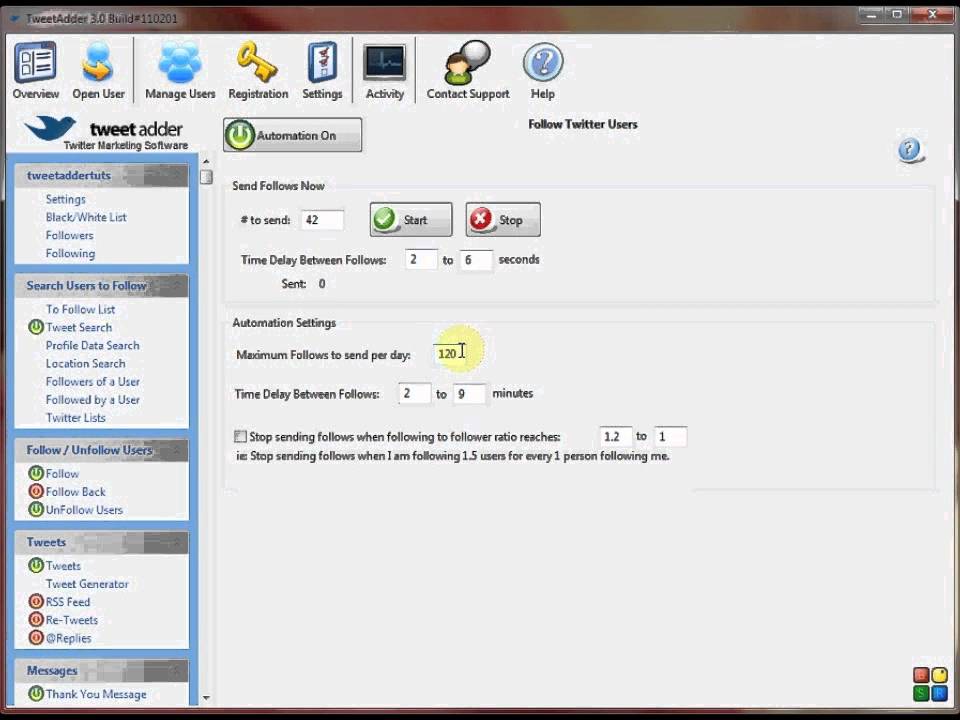The image size is (960, 720).
Task: Open the Black/White List page
Action: (x=86, y=217)
